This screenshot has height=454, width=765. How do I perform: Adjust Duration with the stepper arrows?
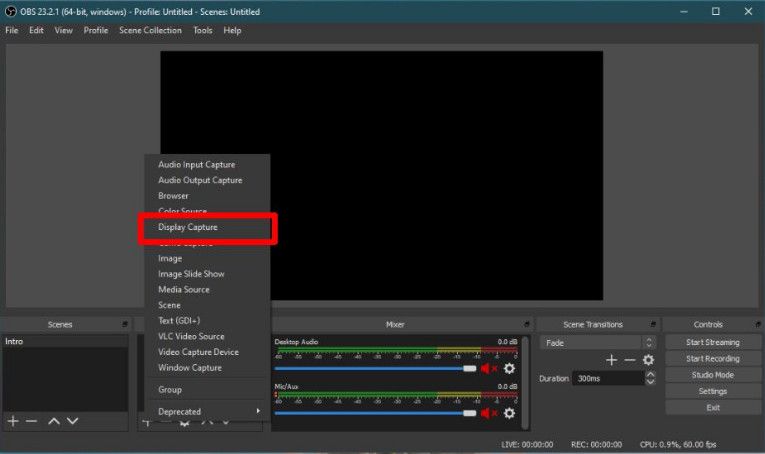click(x=651, y=379)
